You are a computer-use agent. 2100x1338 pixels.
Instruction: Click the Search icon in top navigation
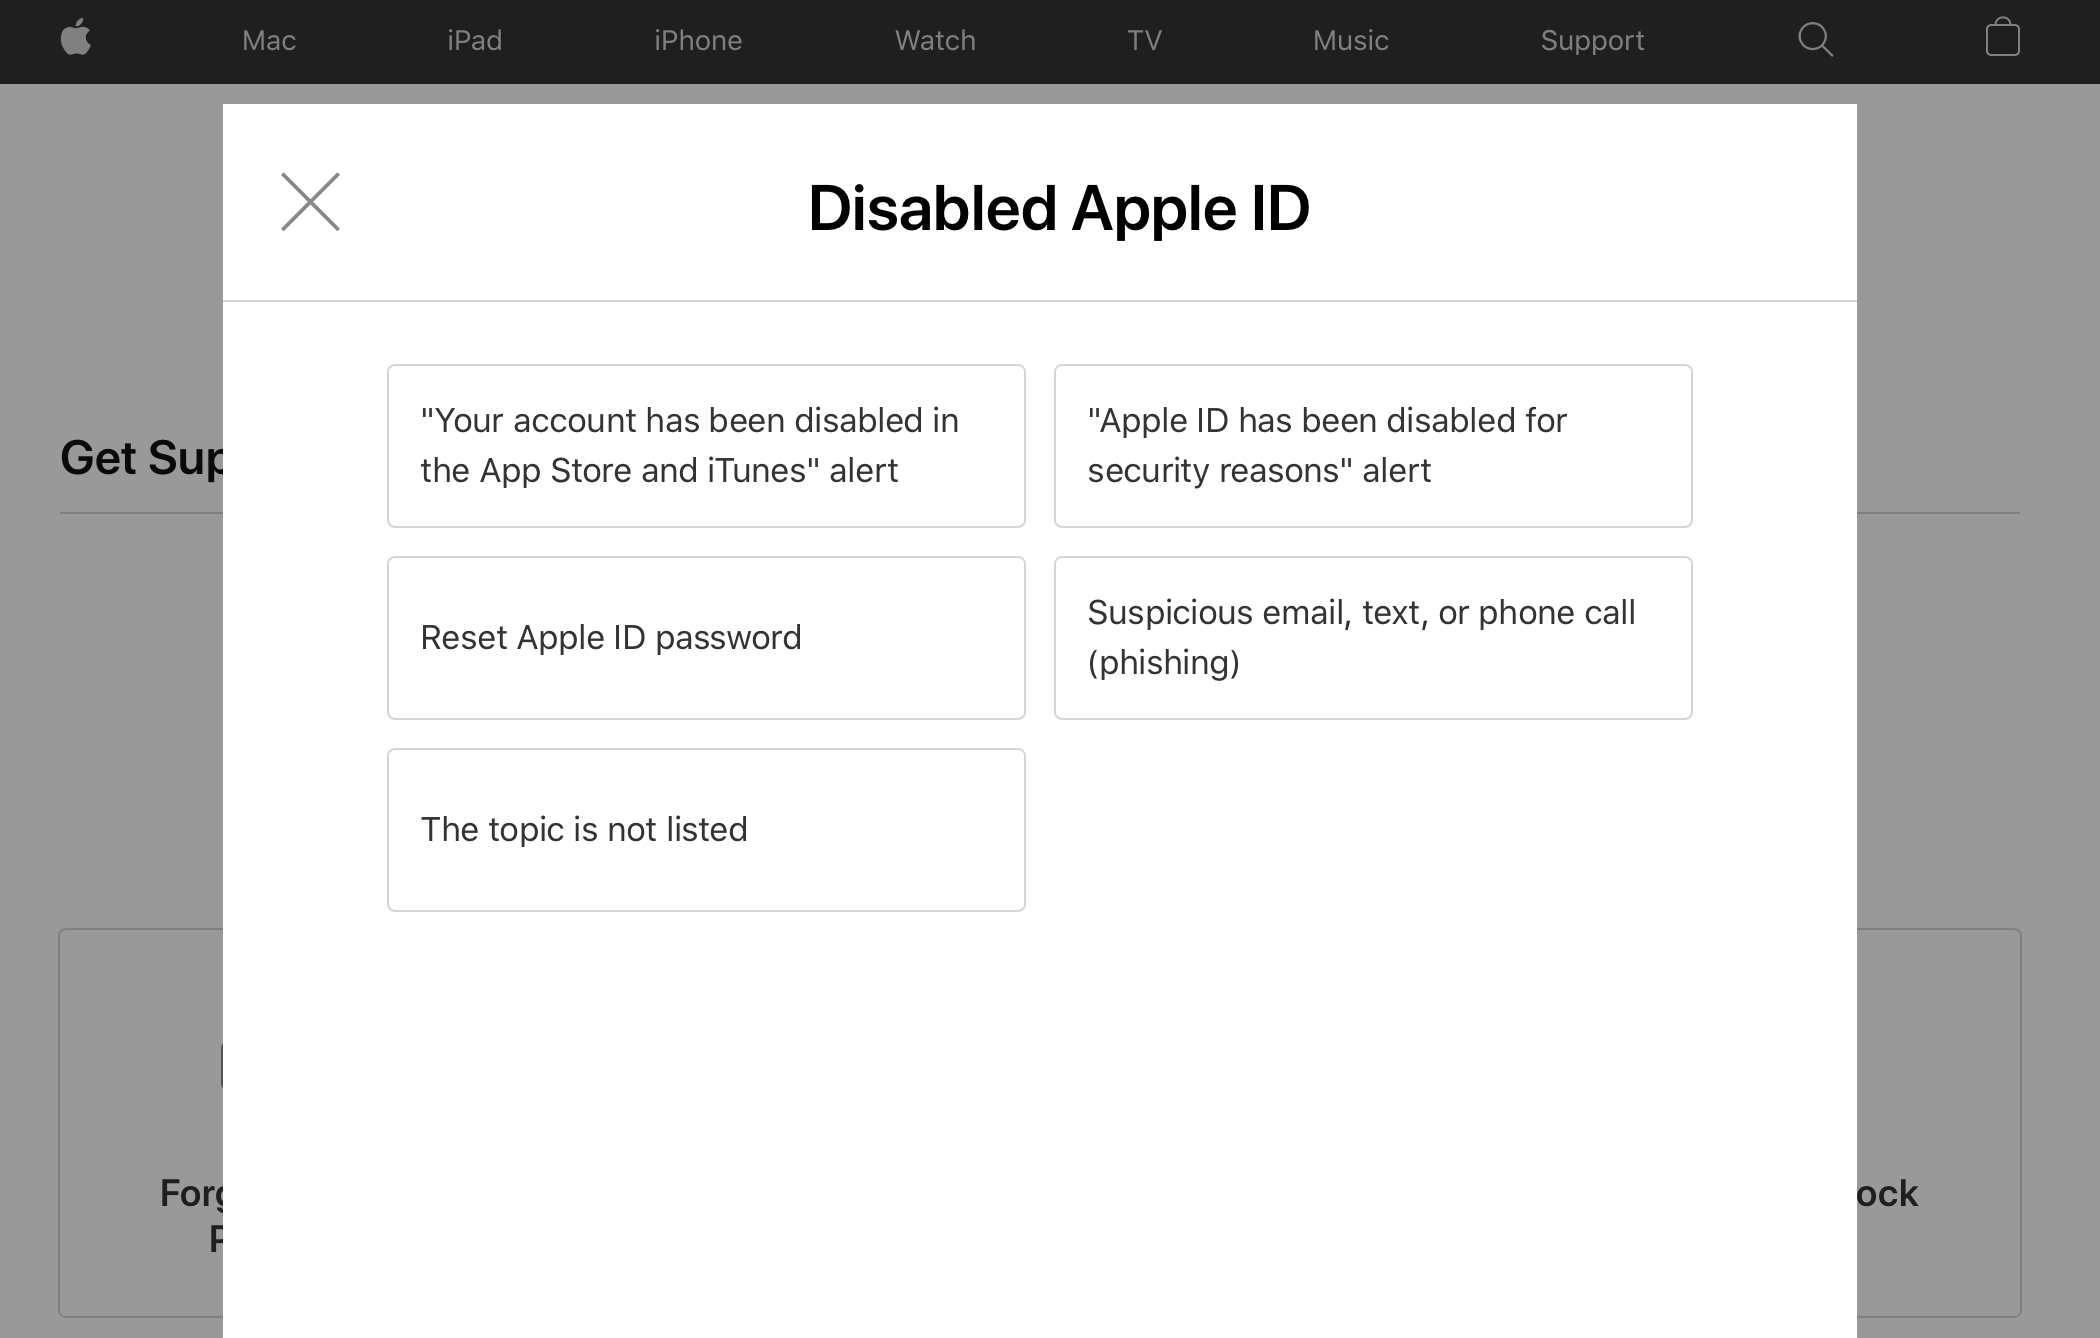tap(1815, 41)
